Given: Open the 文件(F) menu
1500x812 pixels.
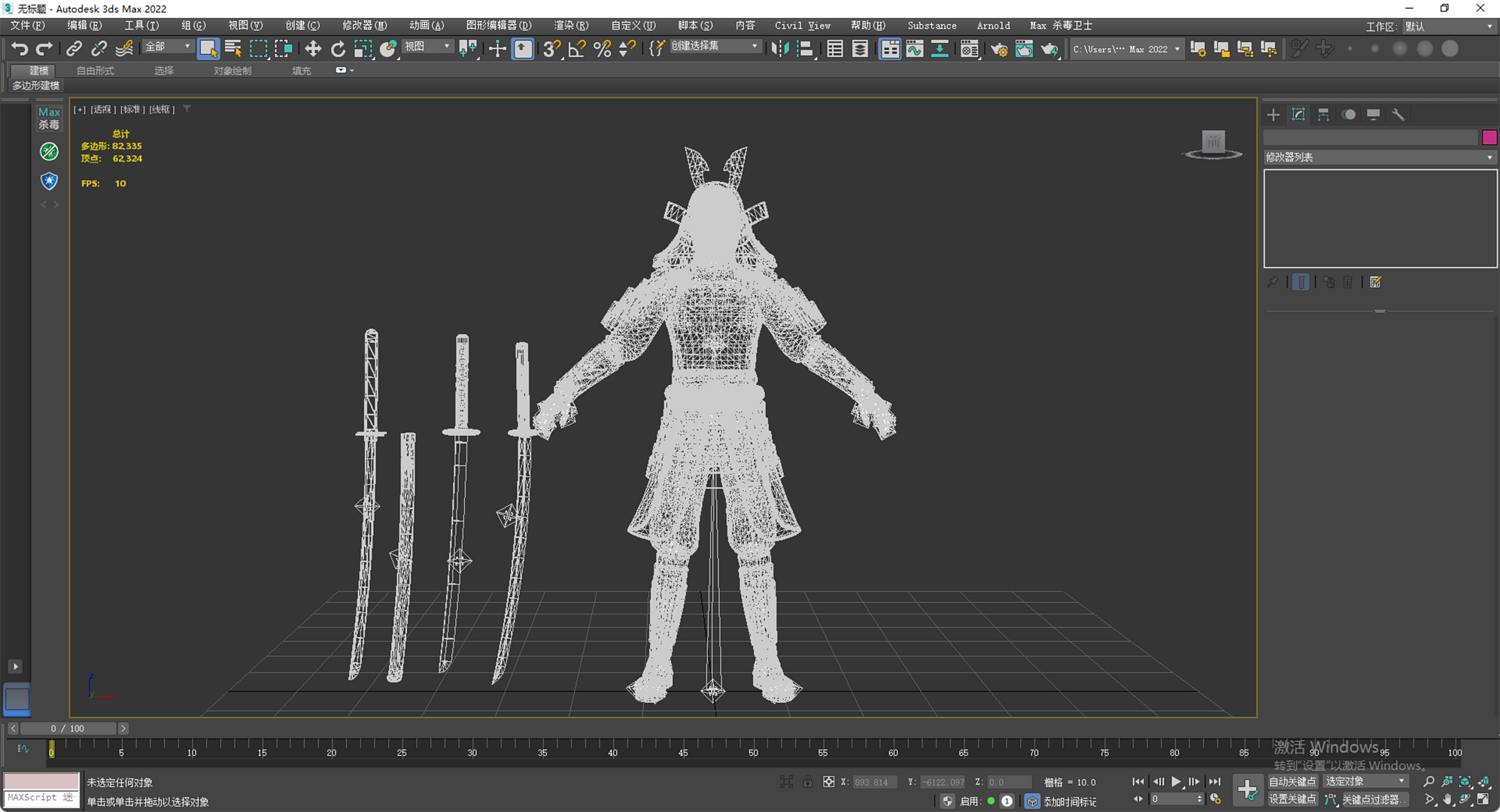Looking at the screenshot, I should tap(27, 26).
